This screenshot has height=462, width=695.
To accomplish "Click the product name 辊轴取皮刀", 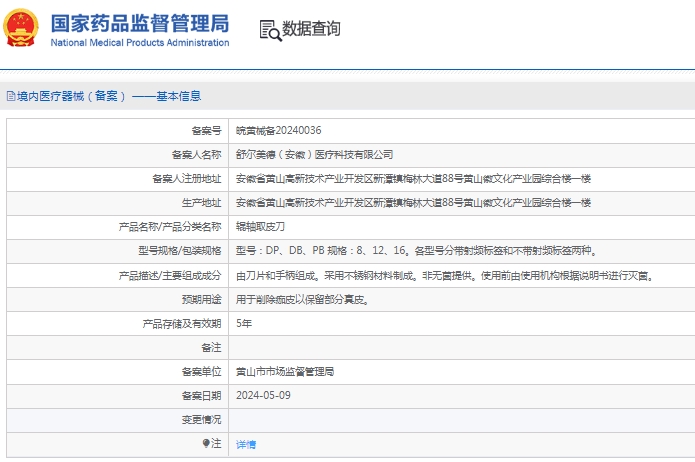I will [x=260, y=227].
